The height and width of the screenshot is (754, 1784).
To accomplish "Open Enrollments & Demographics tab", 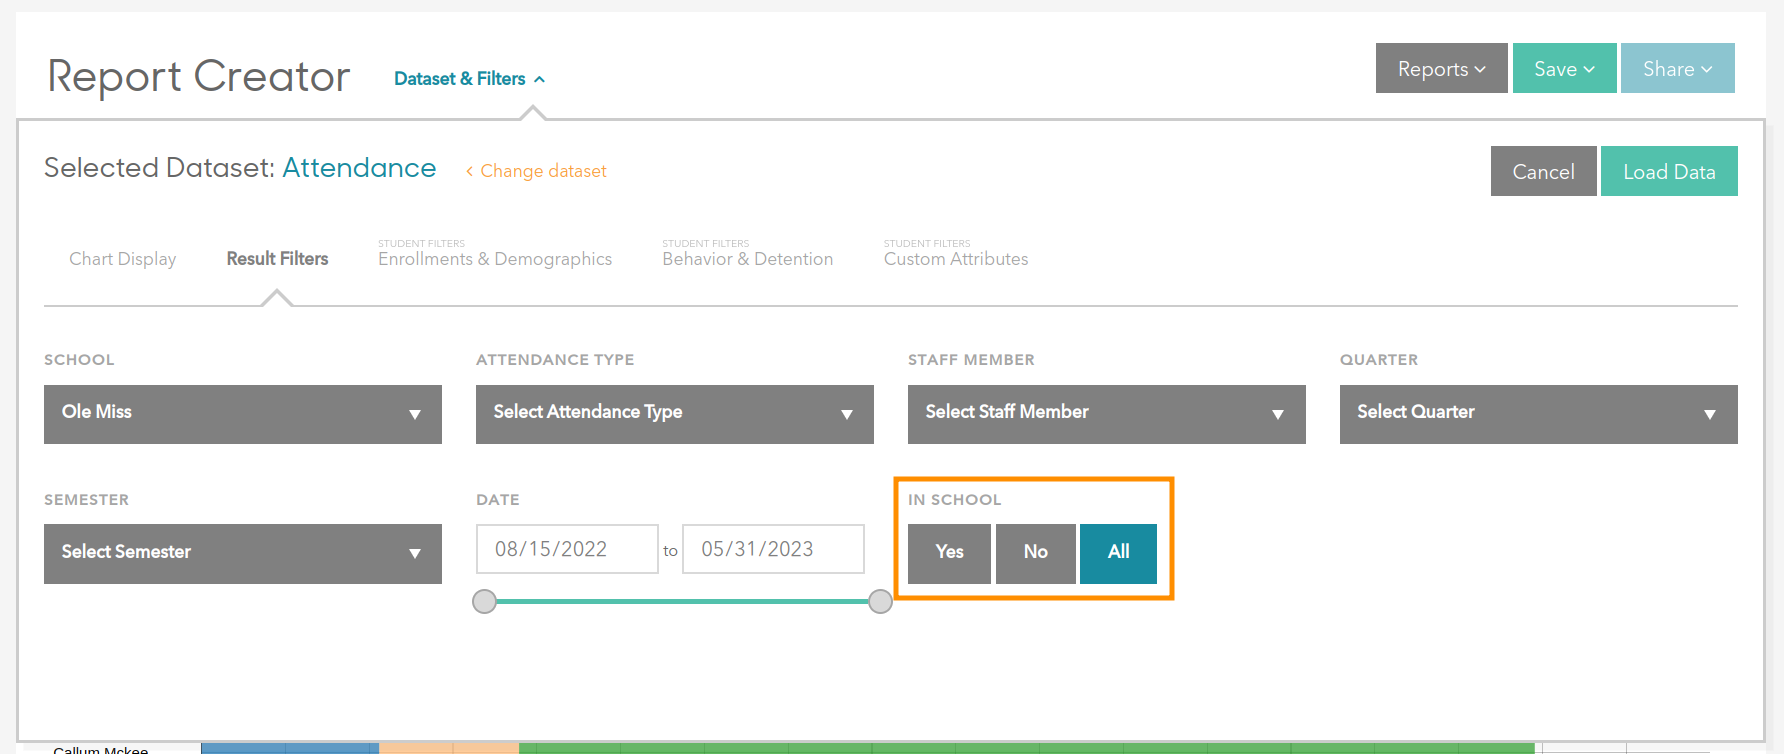I will coord(494,259).
